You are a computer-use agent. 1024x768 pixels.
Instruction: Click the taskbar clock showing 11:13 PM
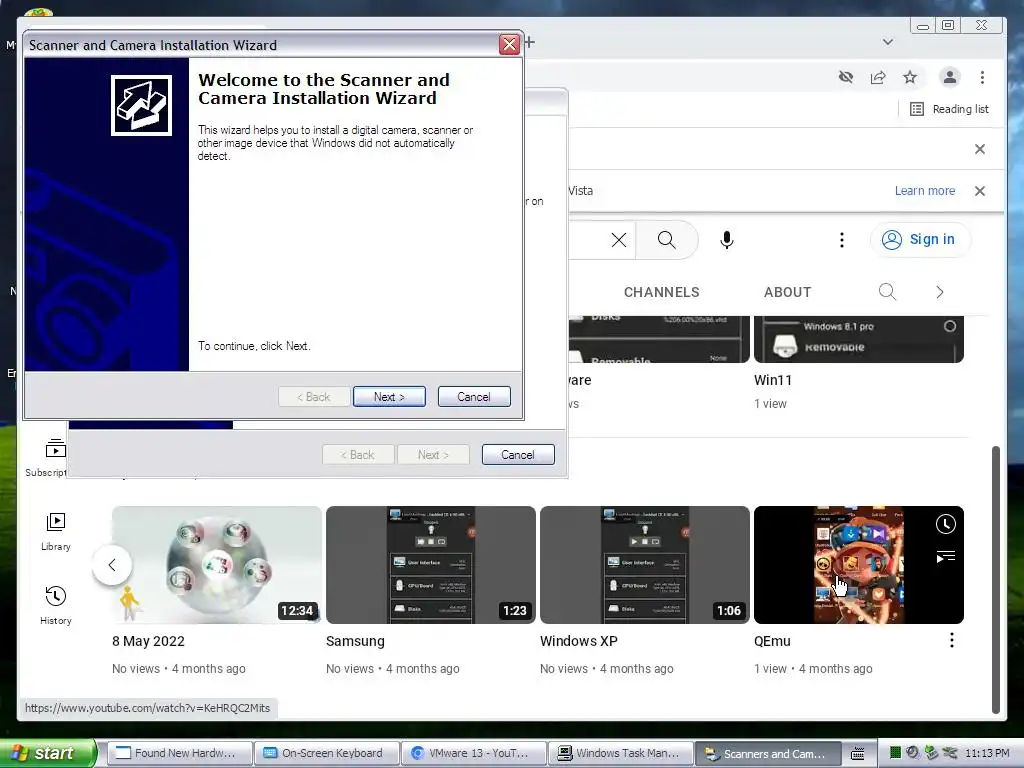(987, 753)
